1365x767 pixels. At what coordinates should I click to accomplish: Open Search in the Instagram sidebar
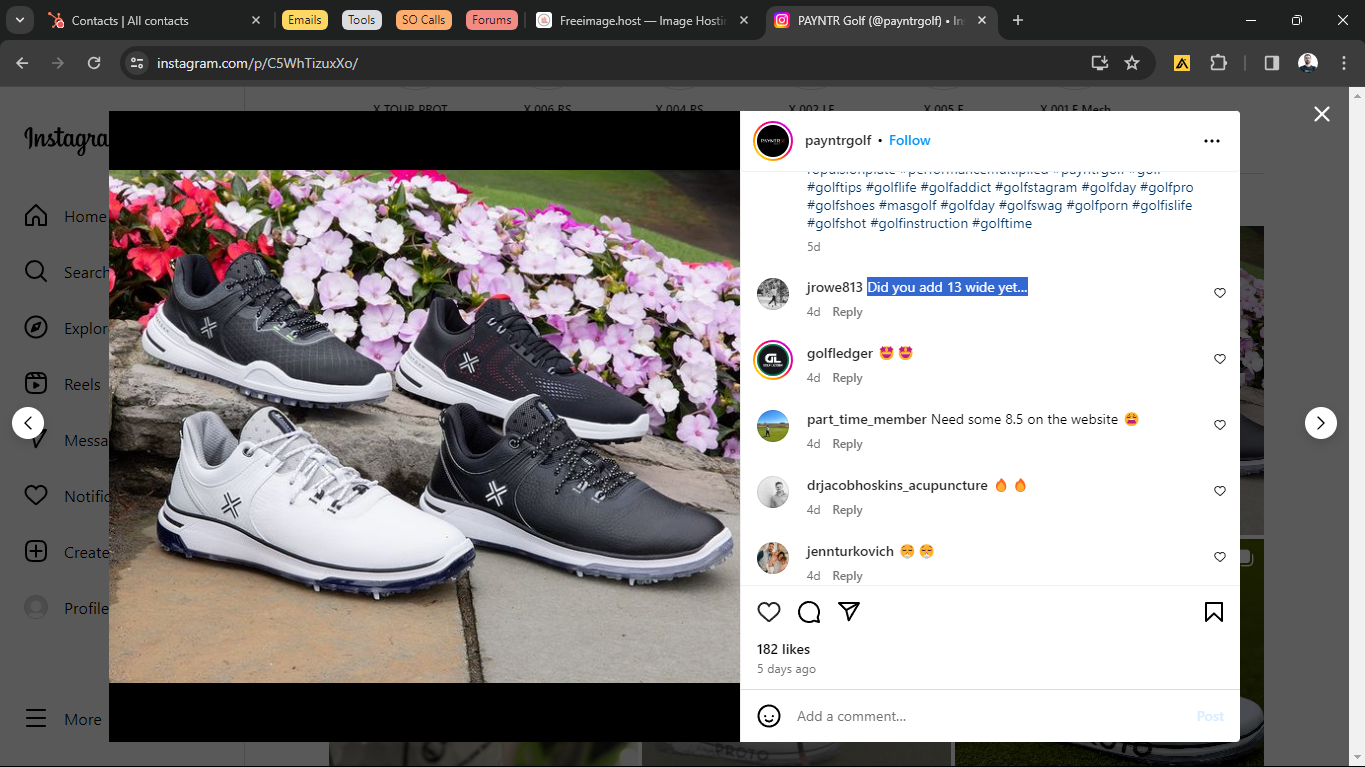[65, 272]
